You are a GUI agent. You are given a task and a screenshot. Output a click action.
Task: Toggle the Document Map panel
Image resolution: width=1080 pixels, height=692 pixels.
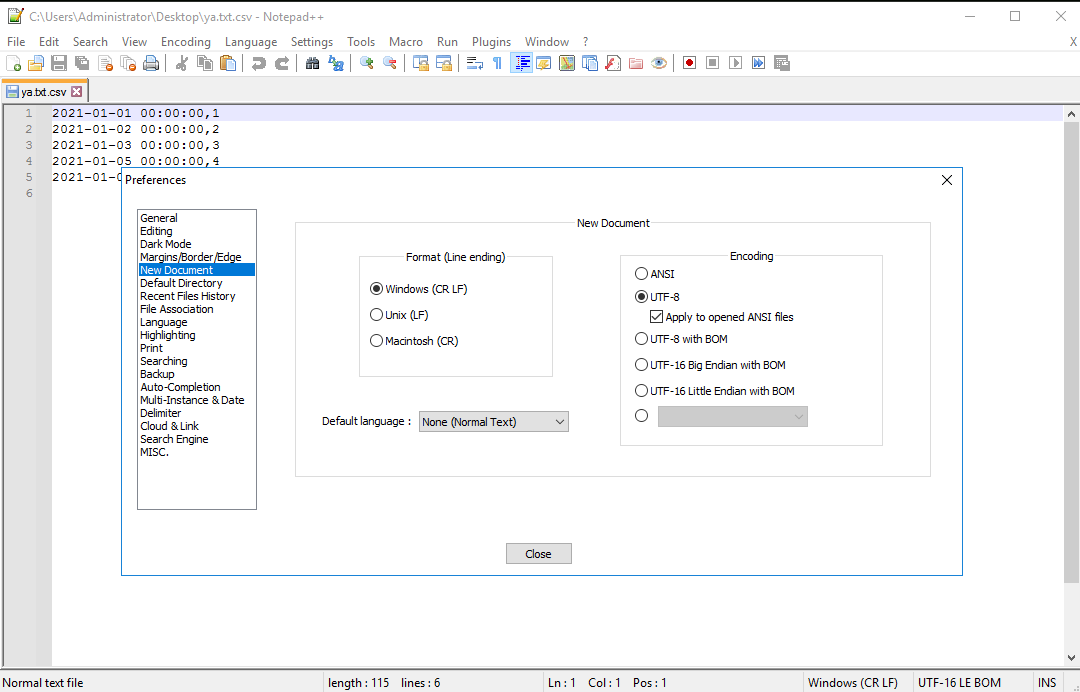tap(566, 62)
